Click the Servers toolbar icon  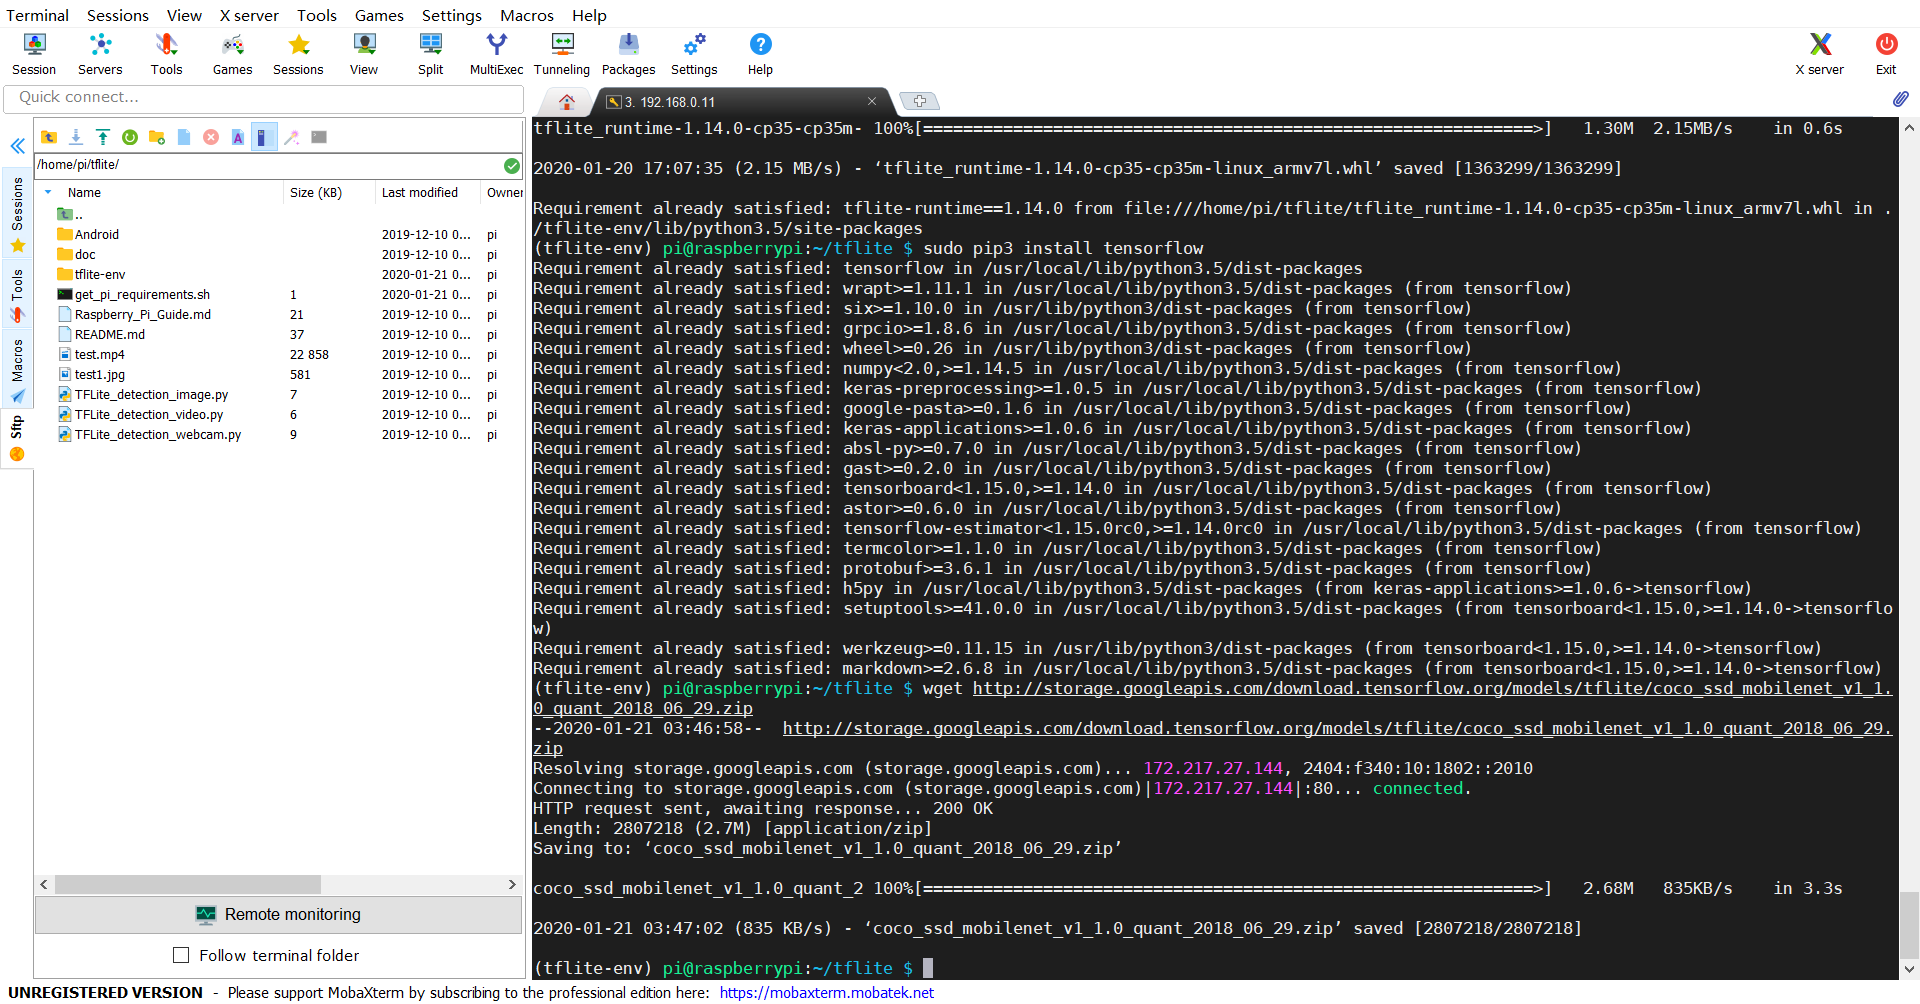(x=100, y=54)
